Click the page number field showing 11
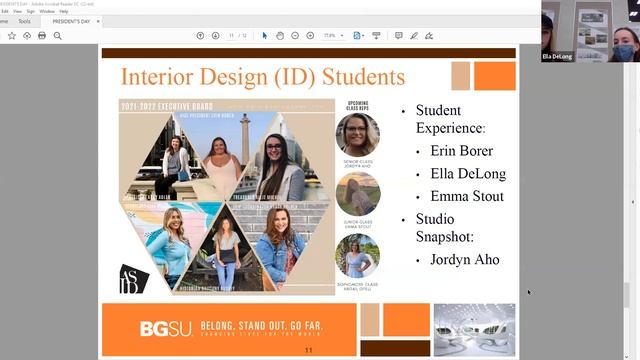Viewport: 640px width, 360px height. pos(231,36)
